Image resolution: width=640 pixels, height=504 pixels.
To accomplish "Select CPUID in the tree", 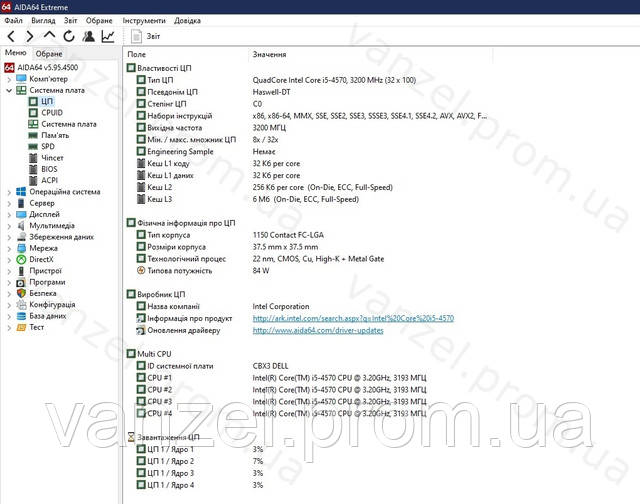I will (x=50, y=113).
